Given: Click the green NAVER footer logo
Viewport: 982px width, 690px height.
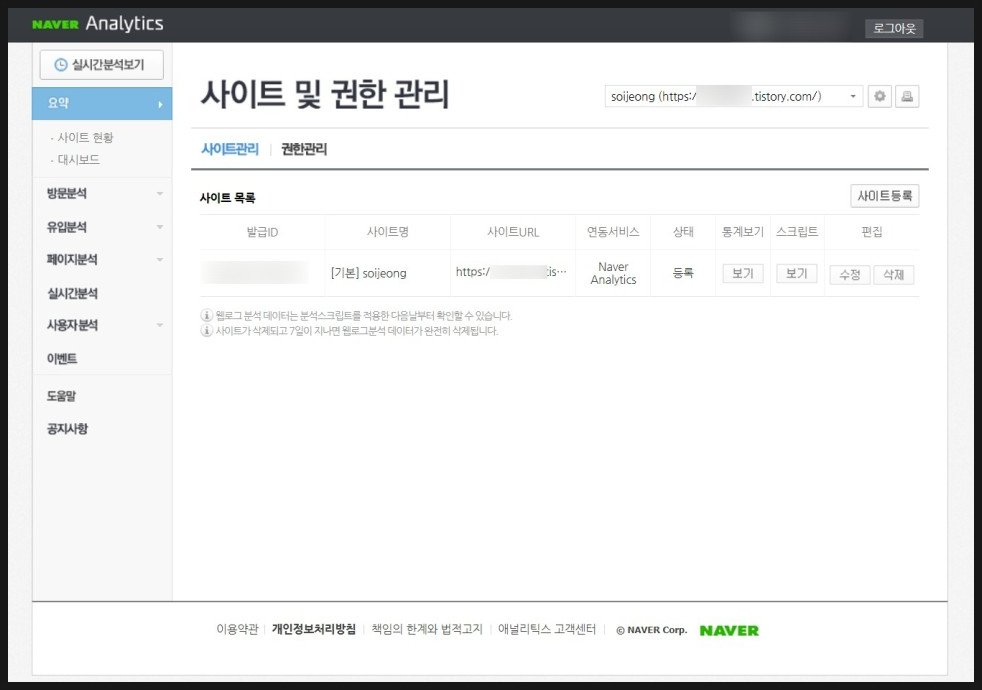Looking at the screenshot, I should [x=729, y=630].
